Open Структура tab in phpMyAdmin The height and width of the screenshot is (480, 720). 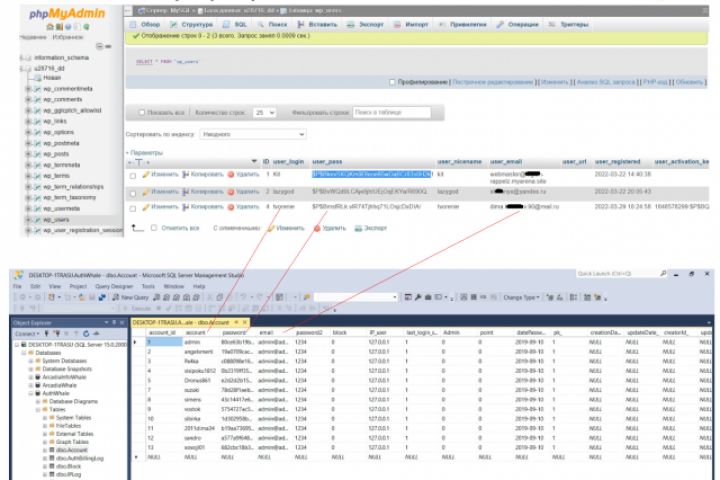click(x=191, y=24)
